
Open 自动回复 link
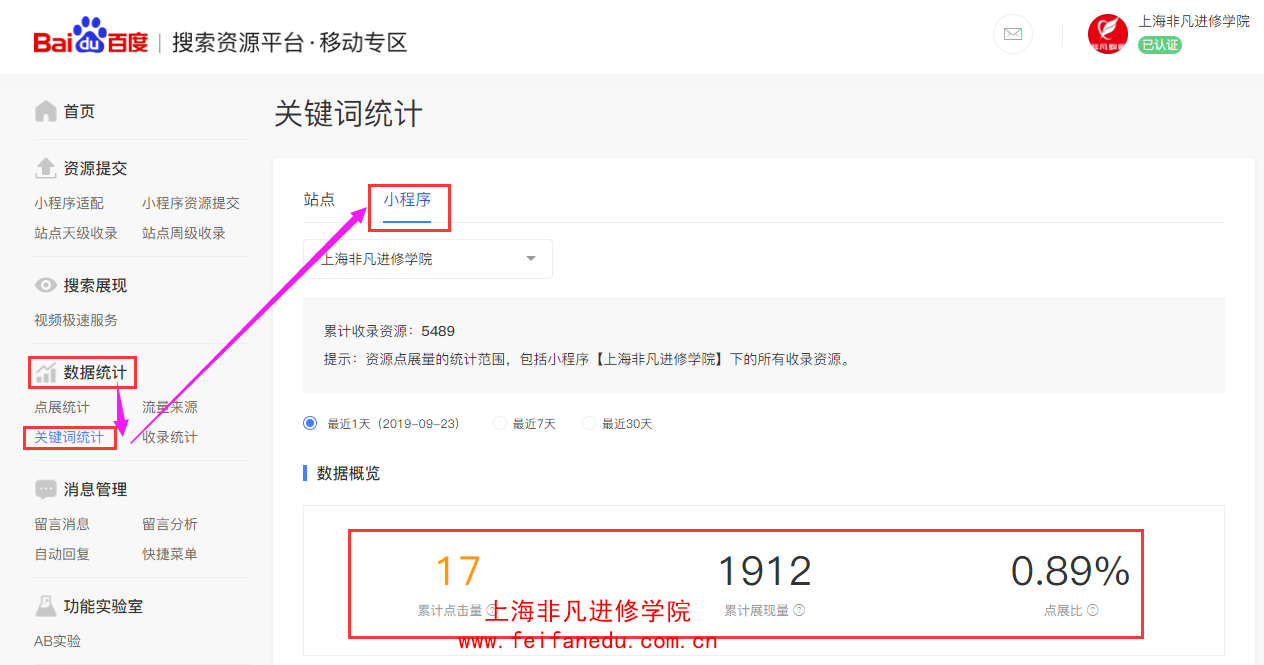point(62,554)
